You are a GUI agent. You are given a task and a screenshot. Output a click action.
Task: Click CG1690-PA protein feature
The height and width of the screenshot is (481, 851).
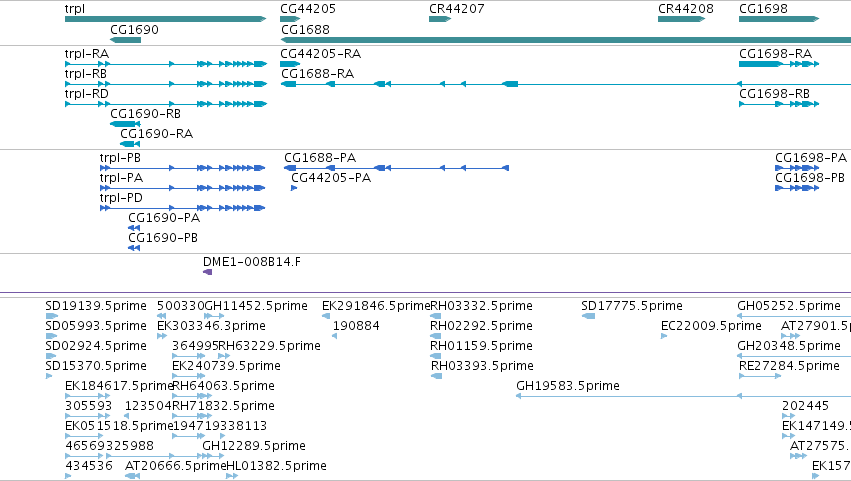134,229
